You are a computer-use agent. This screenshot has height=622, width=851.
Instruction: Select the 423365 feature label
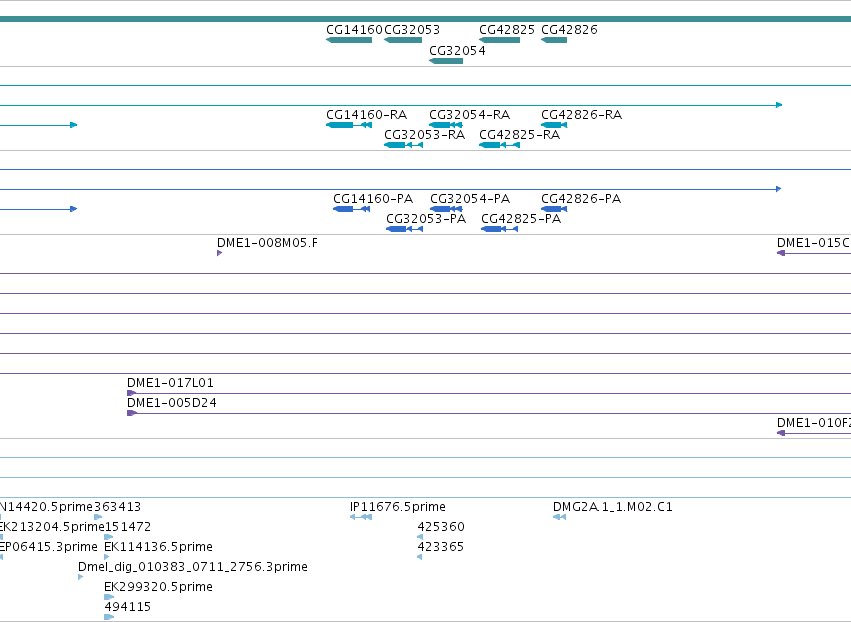click(x=441, y=547)
